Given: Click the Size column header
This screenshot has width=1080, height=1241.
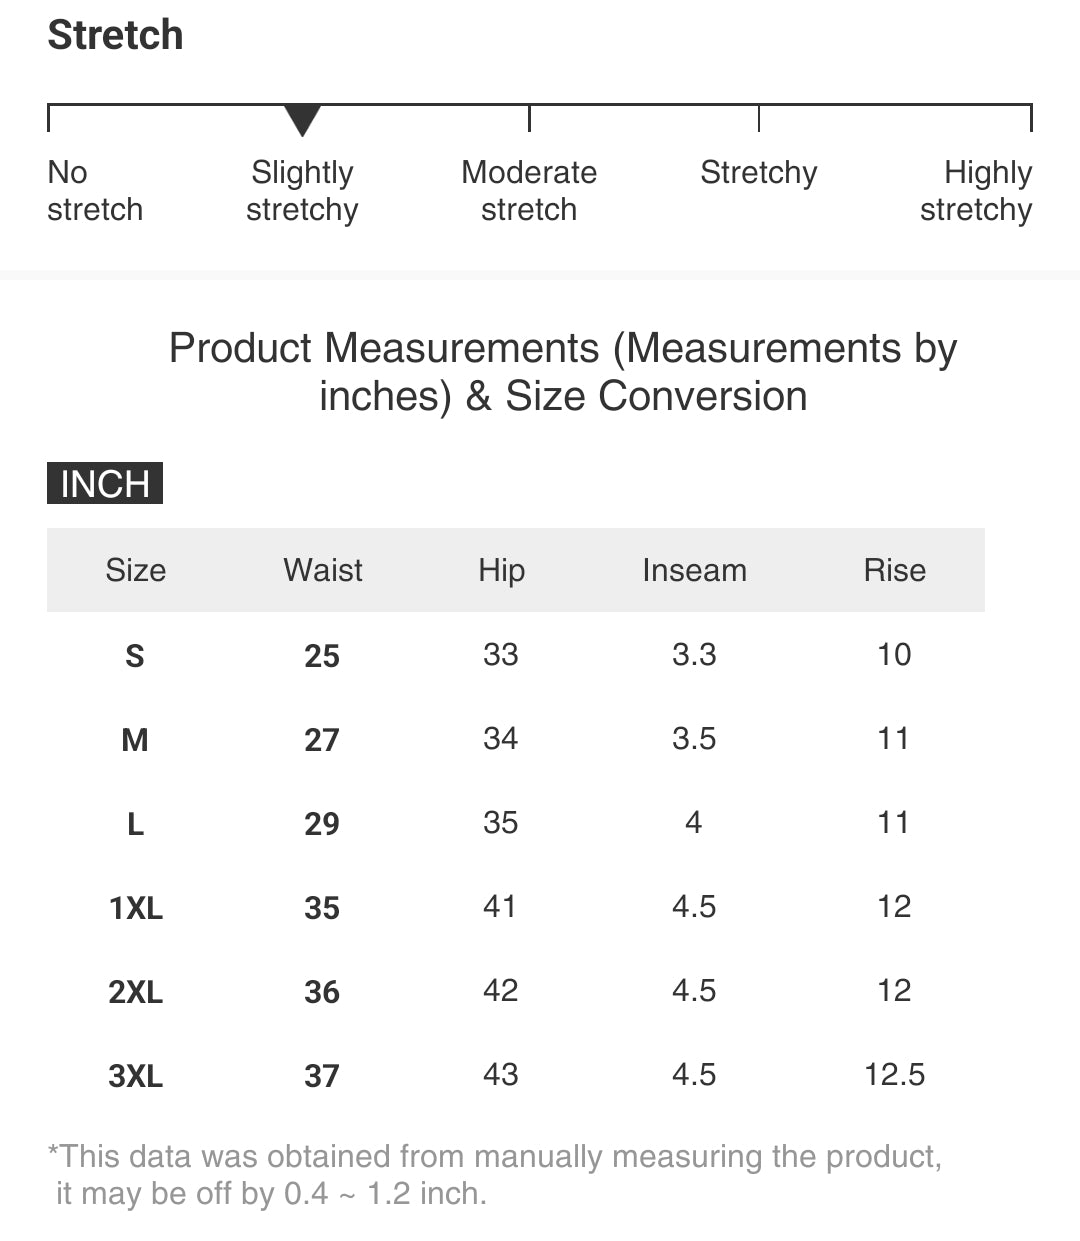Looking at the screenshot, I should click(x=135, y=570).
